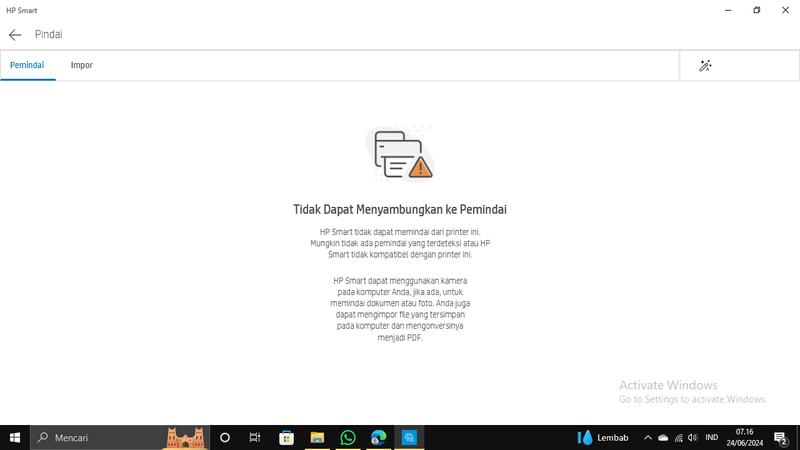This screenshot has height=450, width=800.
Task: Open the volume speaker tray icon
Action: pyautogui.click(x=692, y=438)
